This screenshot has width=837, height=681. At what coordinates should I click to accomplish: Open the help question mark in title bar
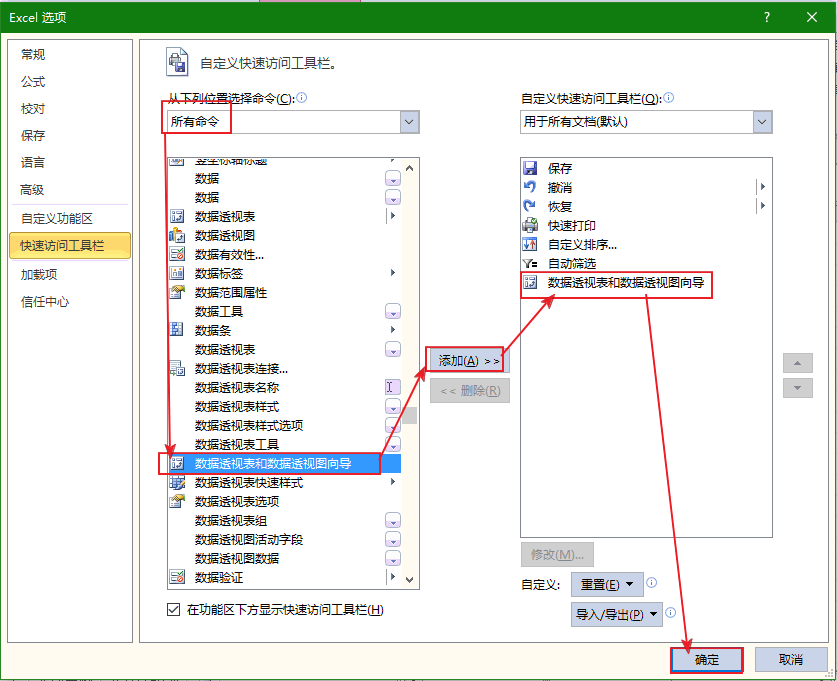coord(767,17)
